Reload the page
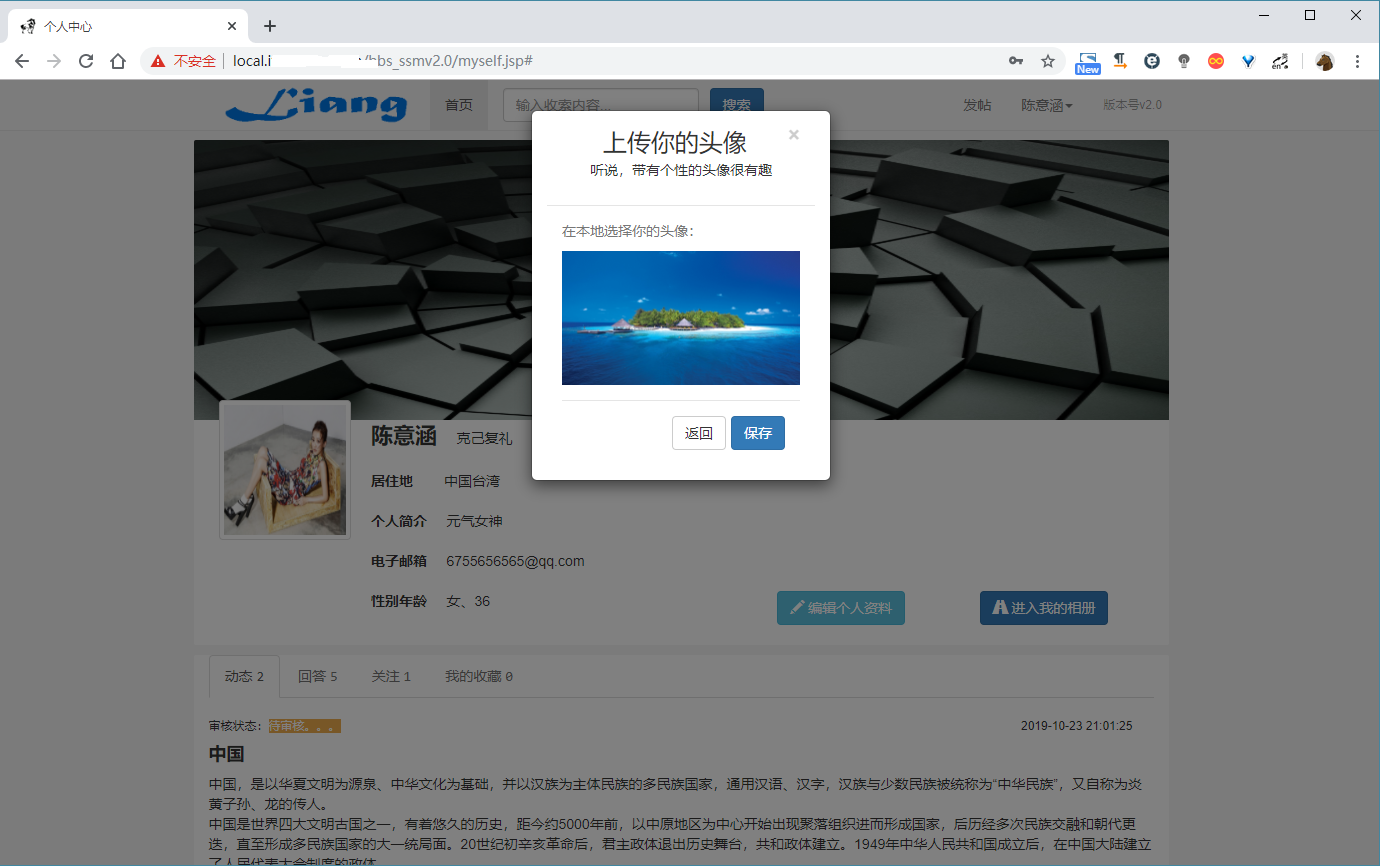The image size is (1380, 866). pos(86,61)
